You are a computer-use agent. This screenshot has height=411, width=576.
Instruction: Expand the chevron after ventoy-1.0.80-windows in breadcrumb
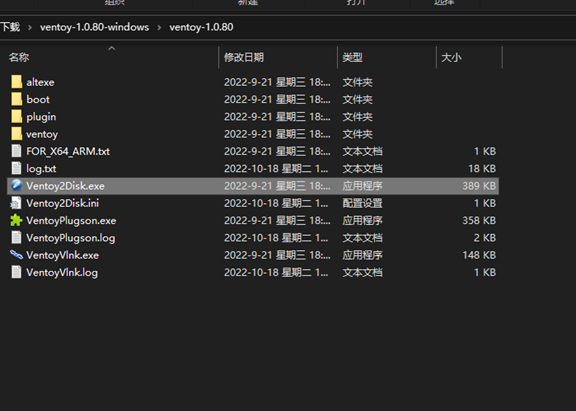point(159,27)
